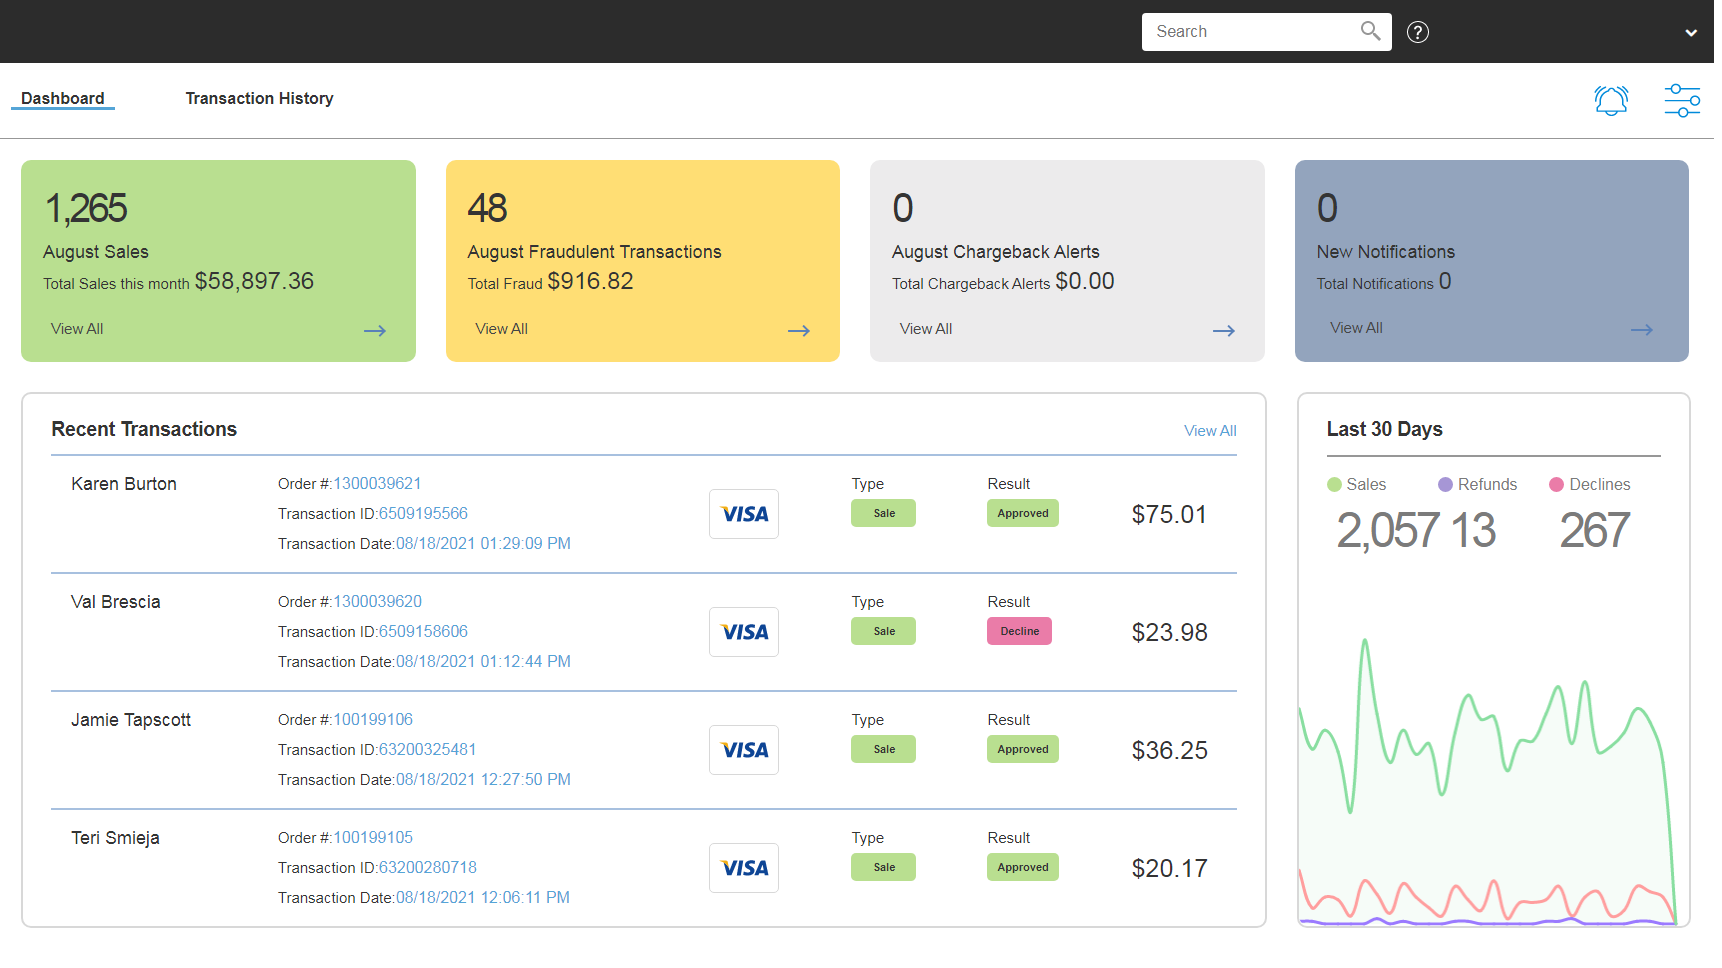
Task: Click Sale type badge for Jamie Tapscott
Action: tap(883, 749)
